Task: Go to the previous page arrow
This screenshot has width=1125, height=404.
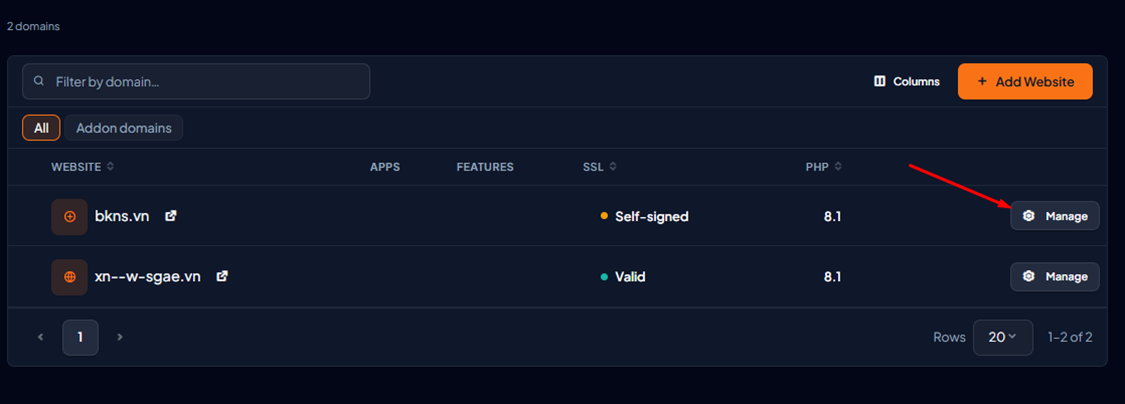Action: tap(41, 337)
